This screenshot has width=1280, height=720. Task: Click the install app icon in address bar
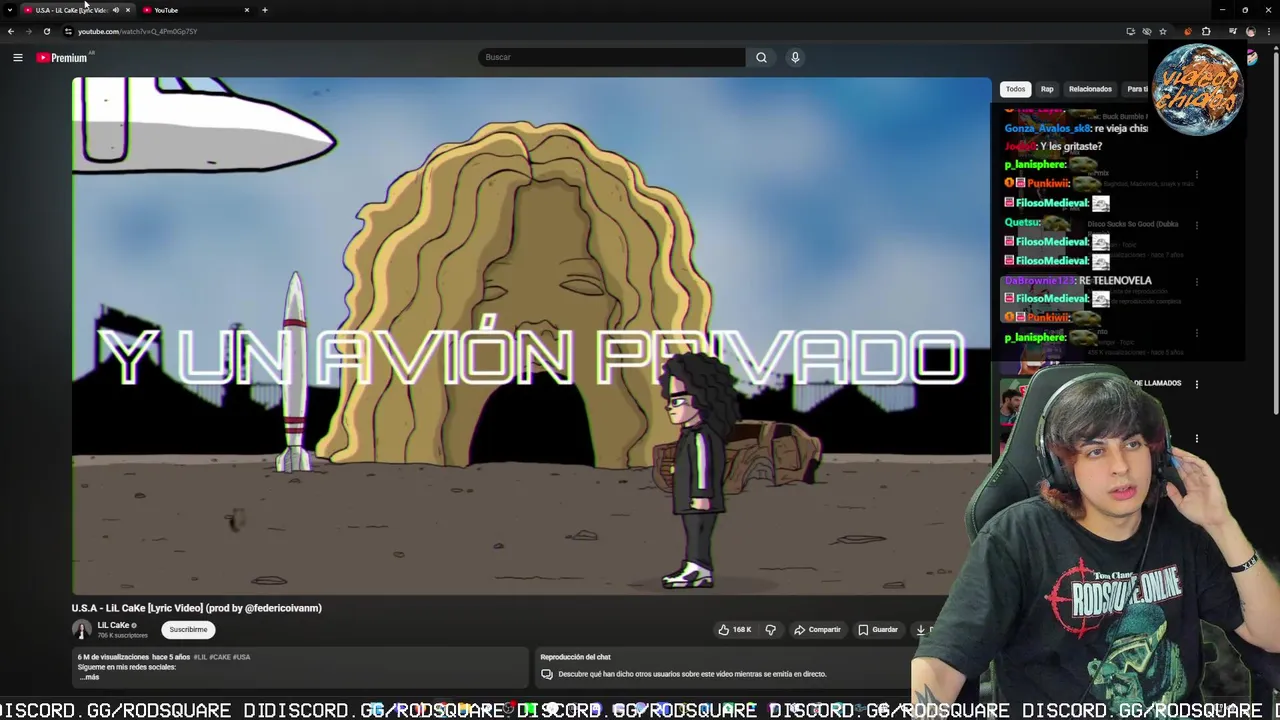(x=1130, y=31)
